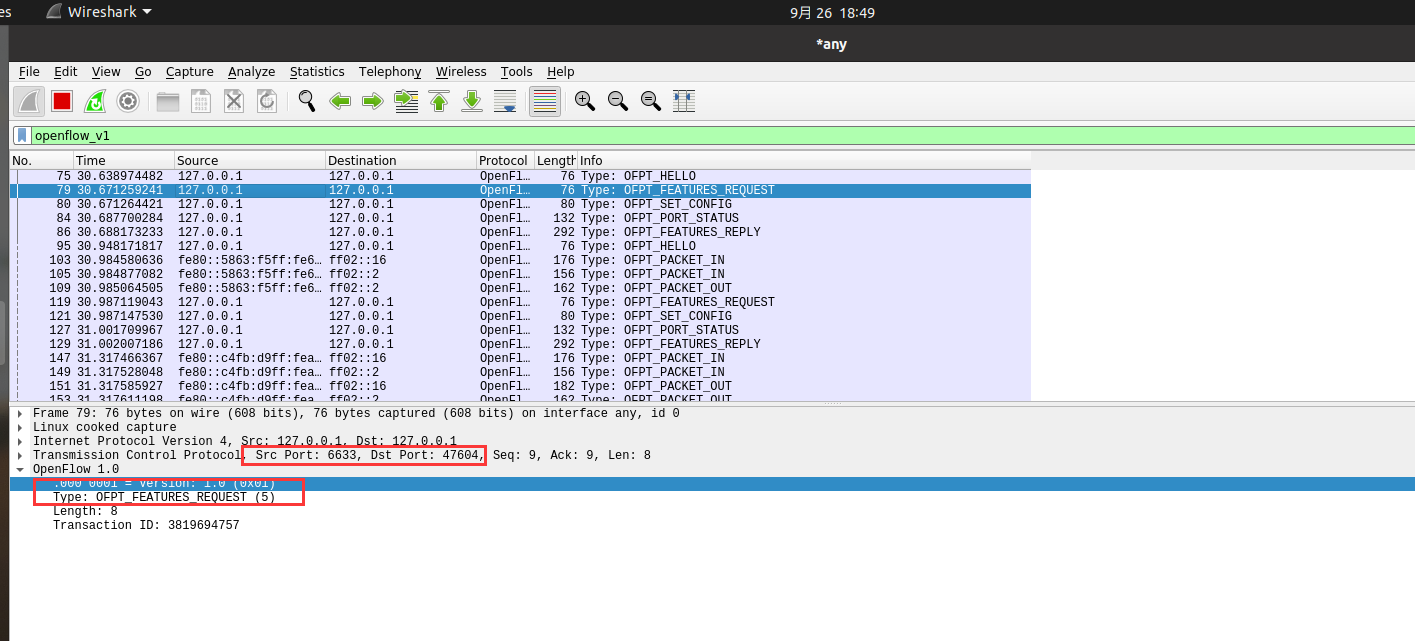
Task: Open a capture file with folder icon
Action: pyautogui.click(x=168, y=101)
